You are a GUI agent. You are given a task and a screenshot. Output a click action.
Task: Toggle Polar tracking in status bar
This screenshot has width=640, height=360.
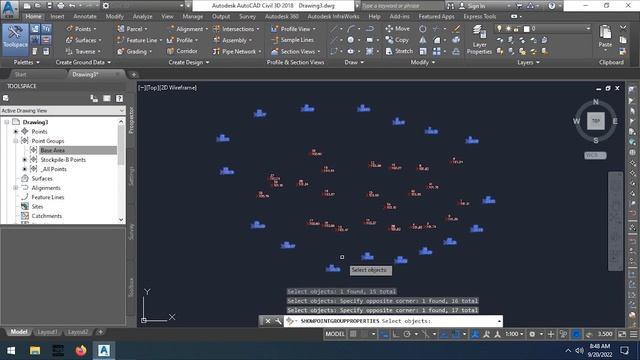click(x=407, y=334)
